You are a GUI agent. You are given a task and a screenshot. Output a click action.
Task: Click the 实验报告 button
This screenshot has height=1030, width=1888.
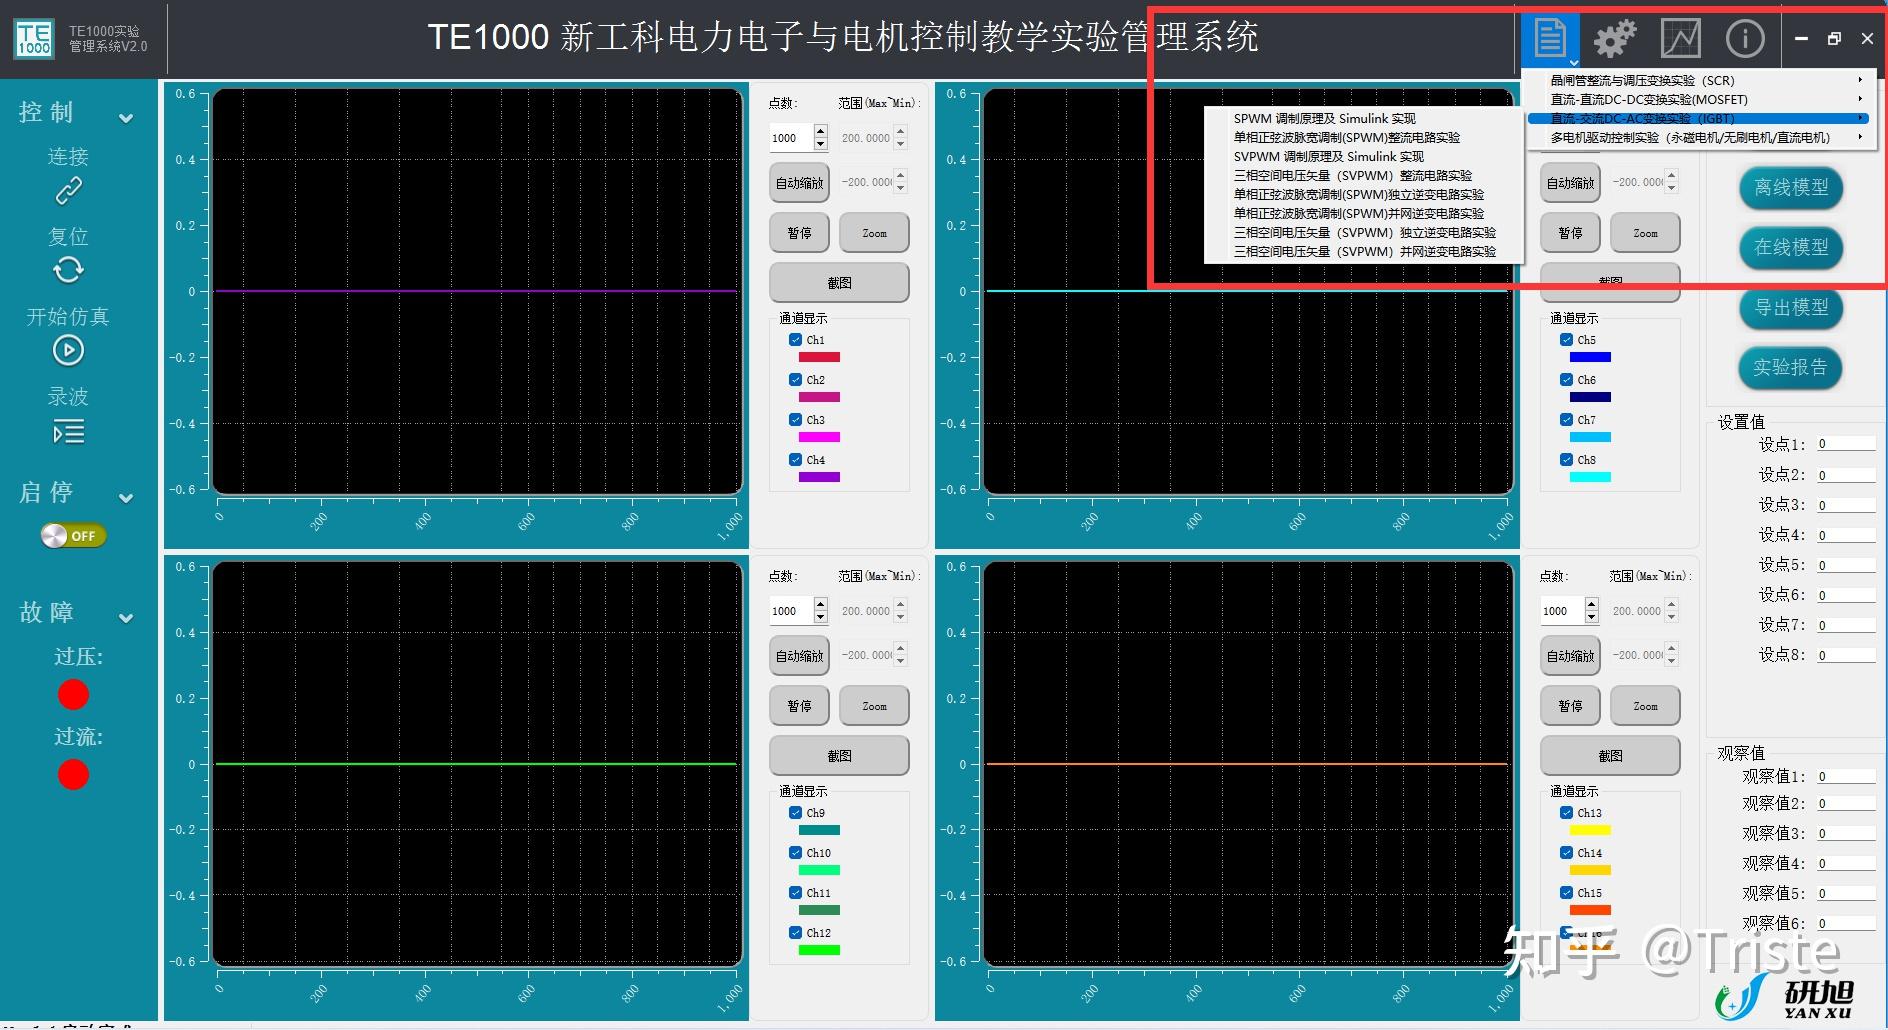(1789, 368)
